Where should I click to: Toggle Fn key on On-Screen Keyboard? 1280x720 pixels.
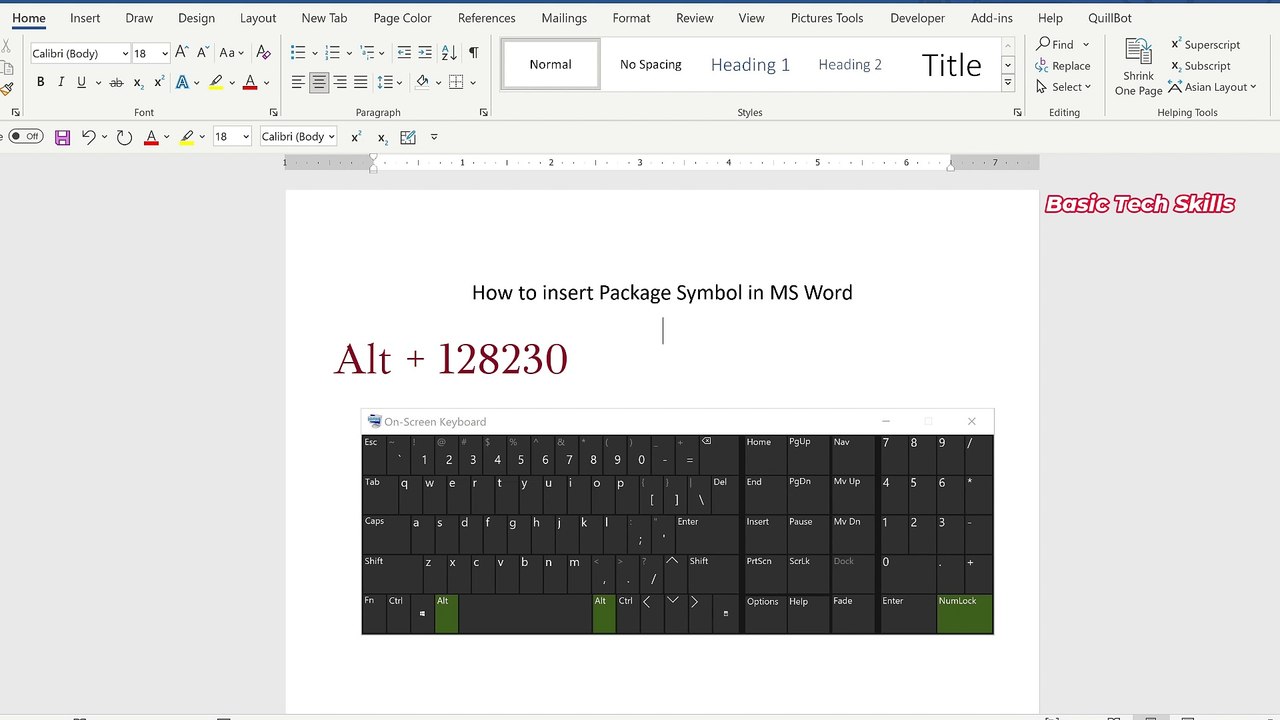click(374, 614)
